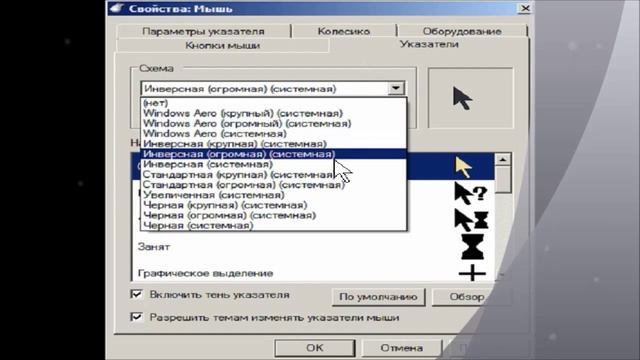Click the 'Отмена' cancel button
The image size is (640, 360).
(401, 348)
